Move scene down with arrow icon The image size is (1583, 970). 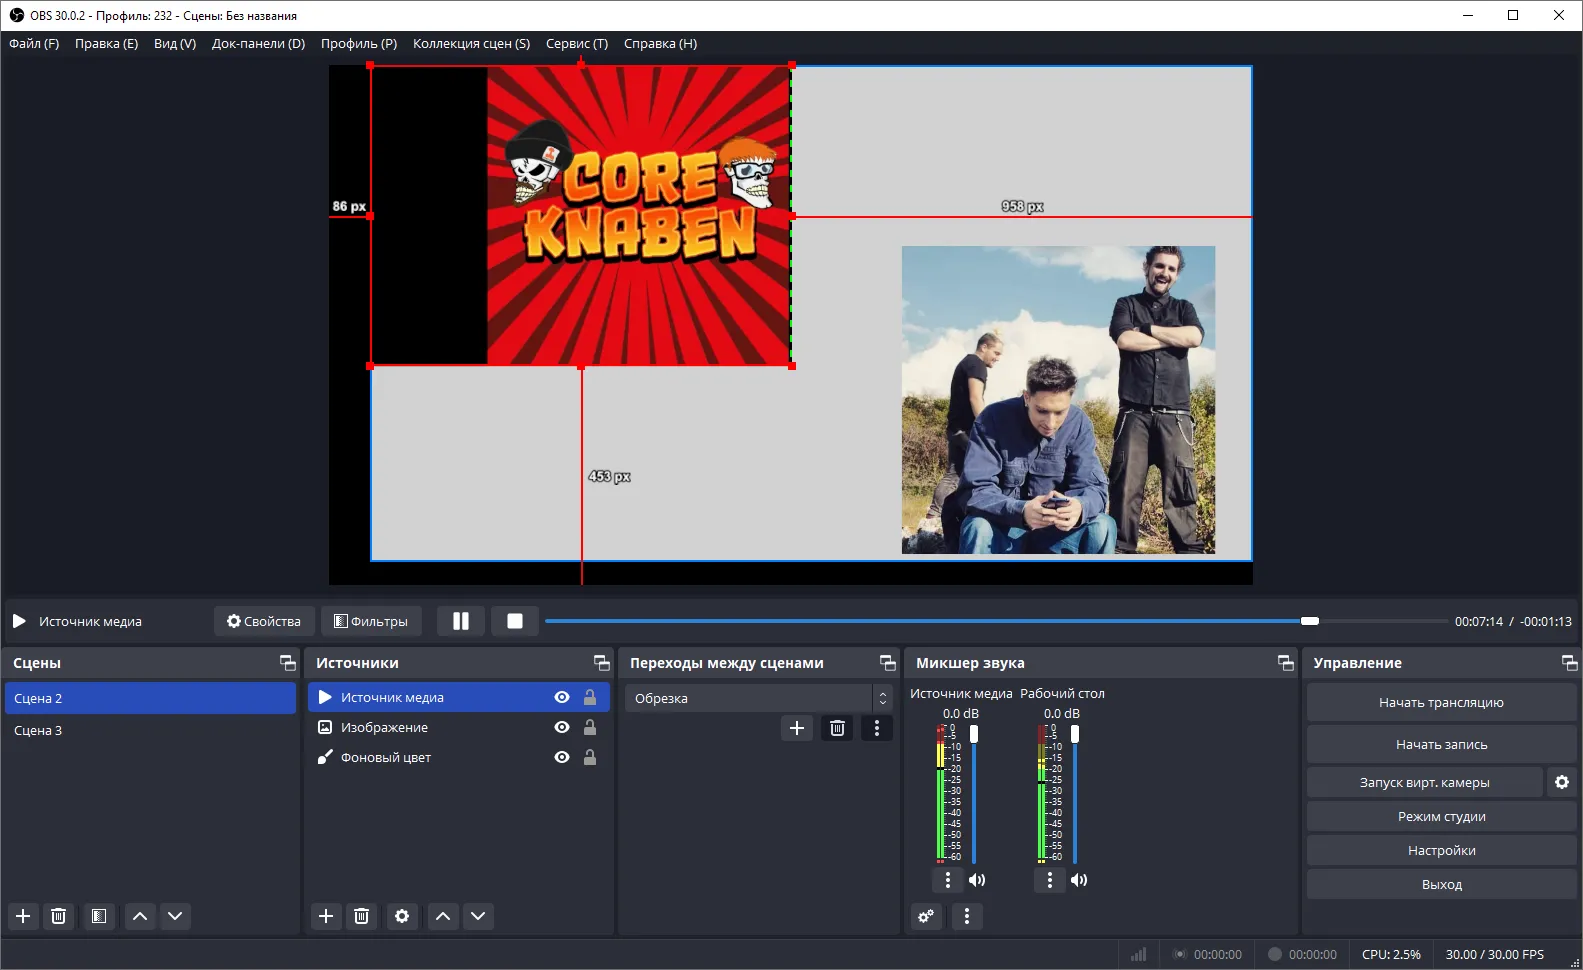pos(175,916)
